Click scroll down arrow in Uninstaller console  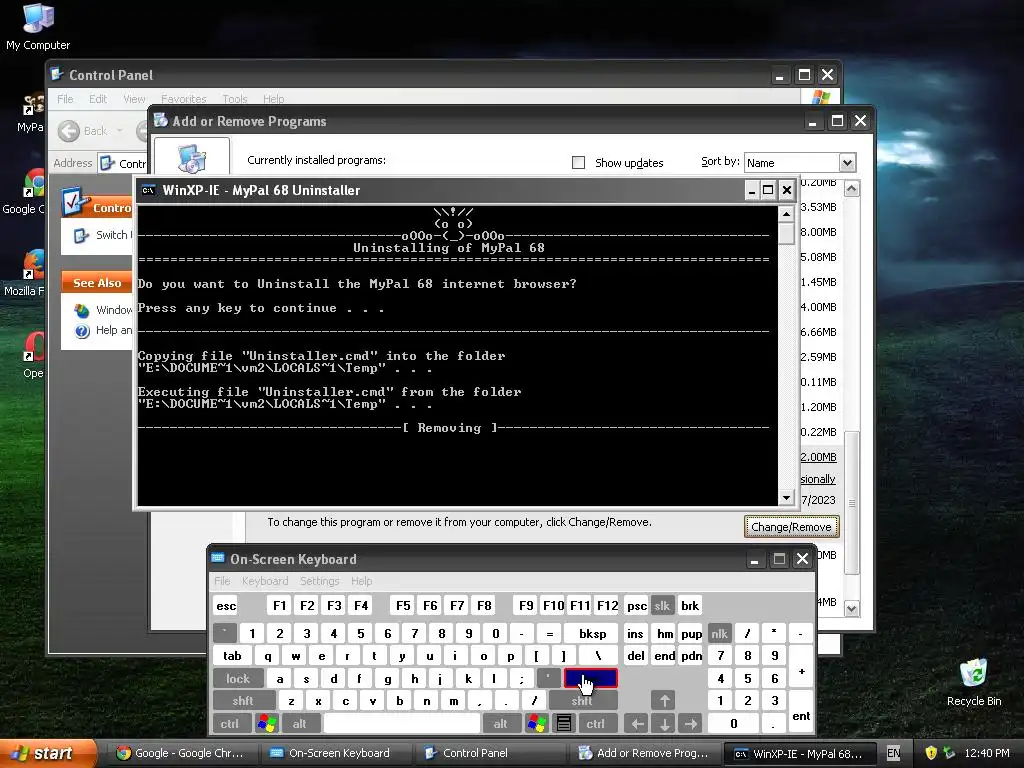(x=786, y=498)
